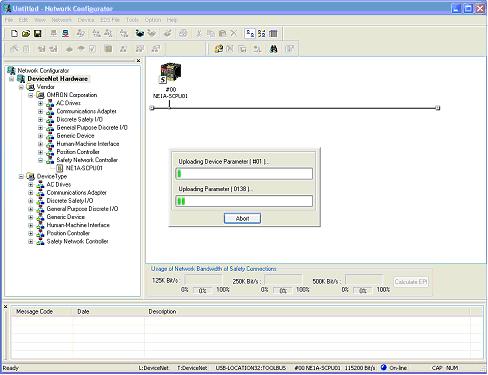Click the Open folder toolbar icon

pos(26,33)
